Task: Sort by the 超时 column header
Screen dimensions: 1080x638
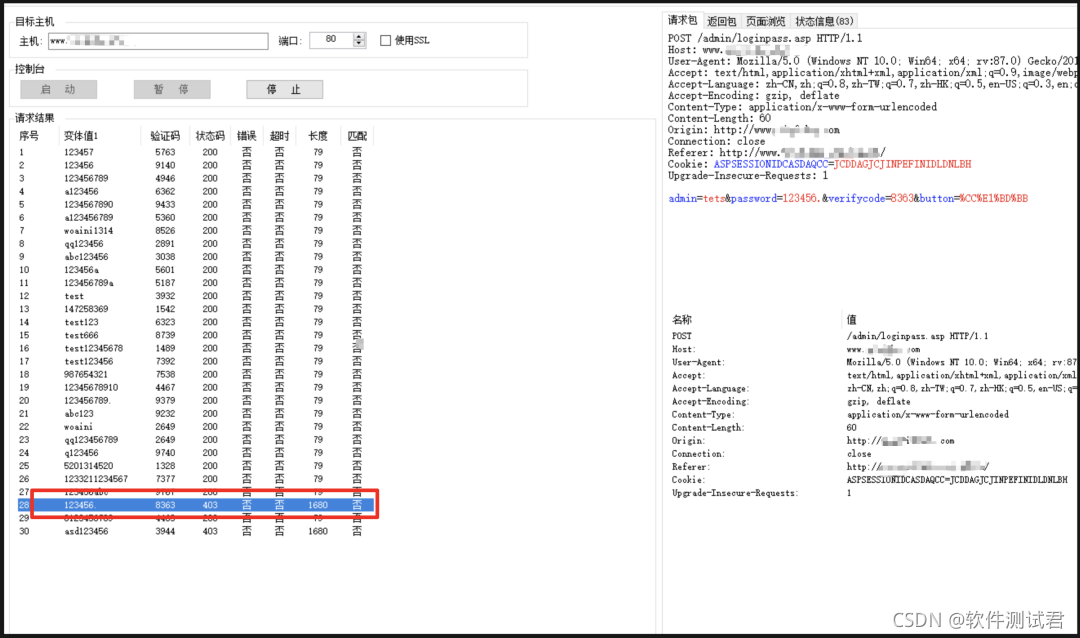Action: [x=279, y=136]
